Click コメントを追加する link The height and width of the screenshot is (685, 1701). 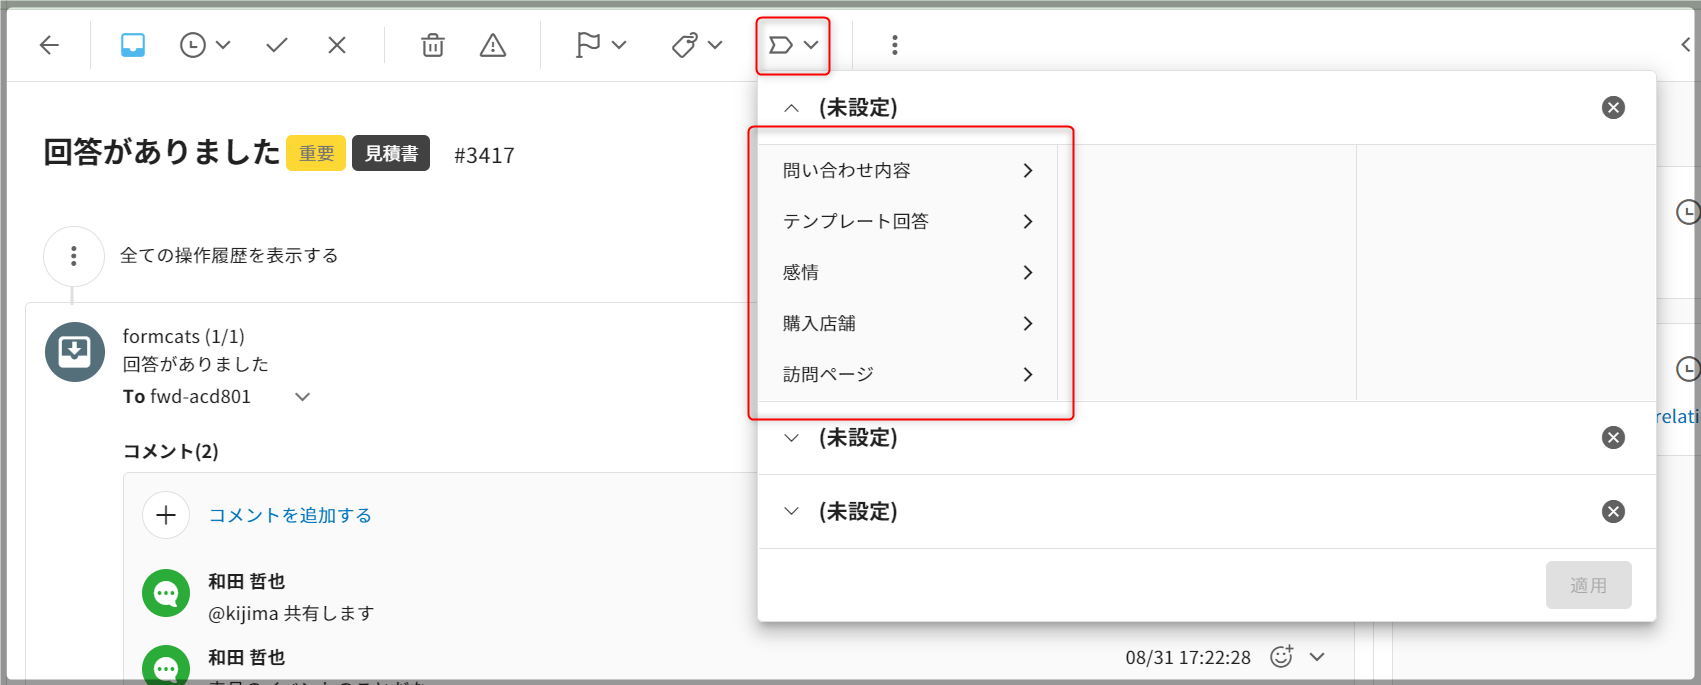(290, 516)
